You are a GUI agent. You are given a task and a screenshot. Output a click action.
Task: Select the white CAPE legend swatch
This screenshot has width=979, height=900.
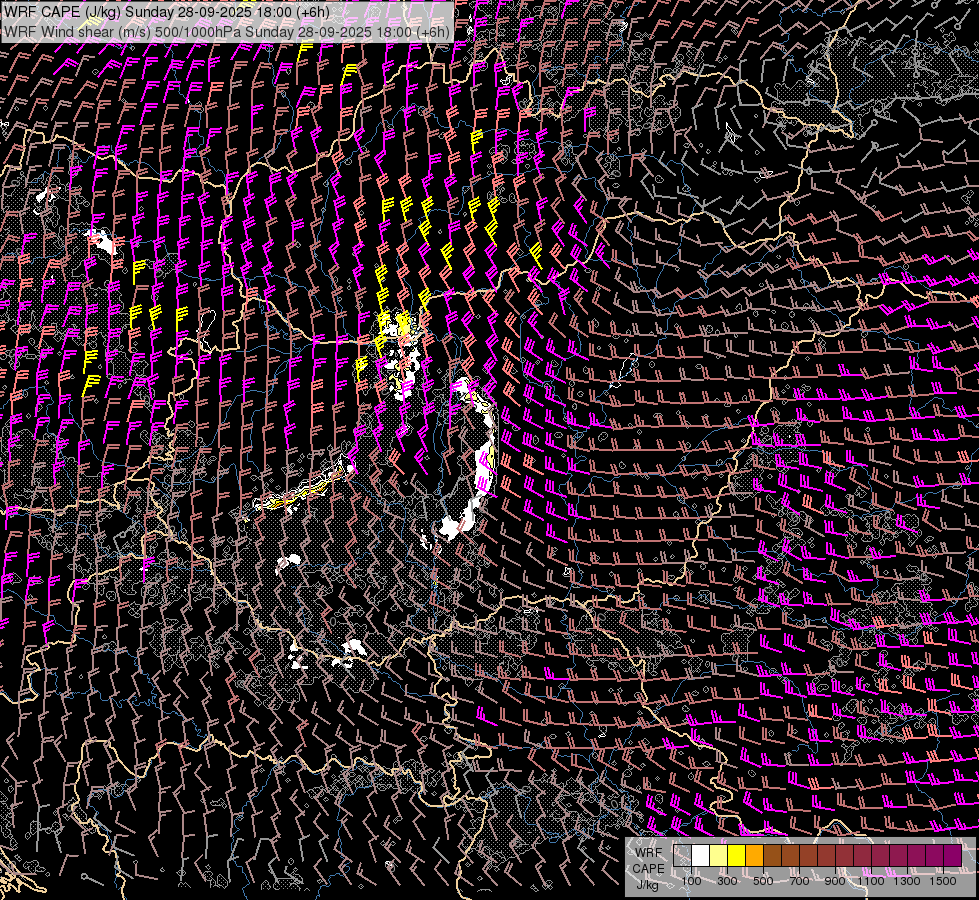click(701, 855)
